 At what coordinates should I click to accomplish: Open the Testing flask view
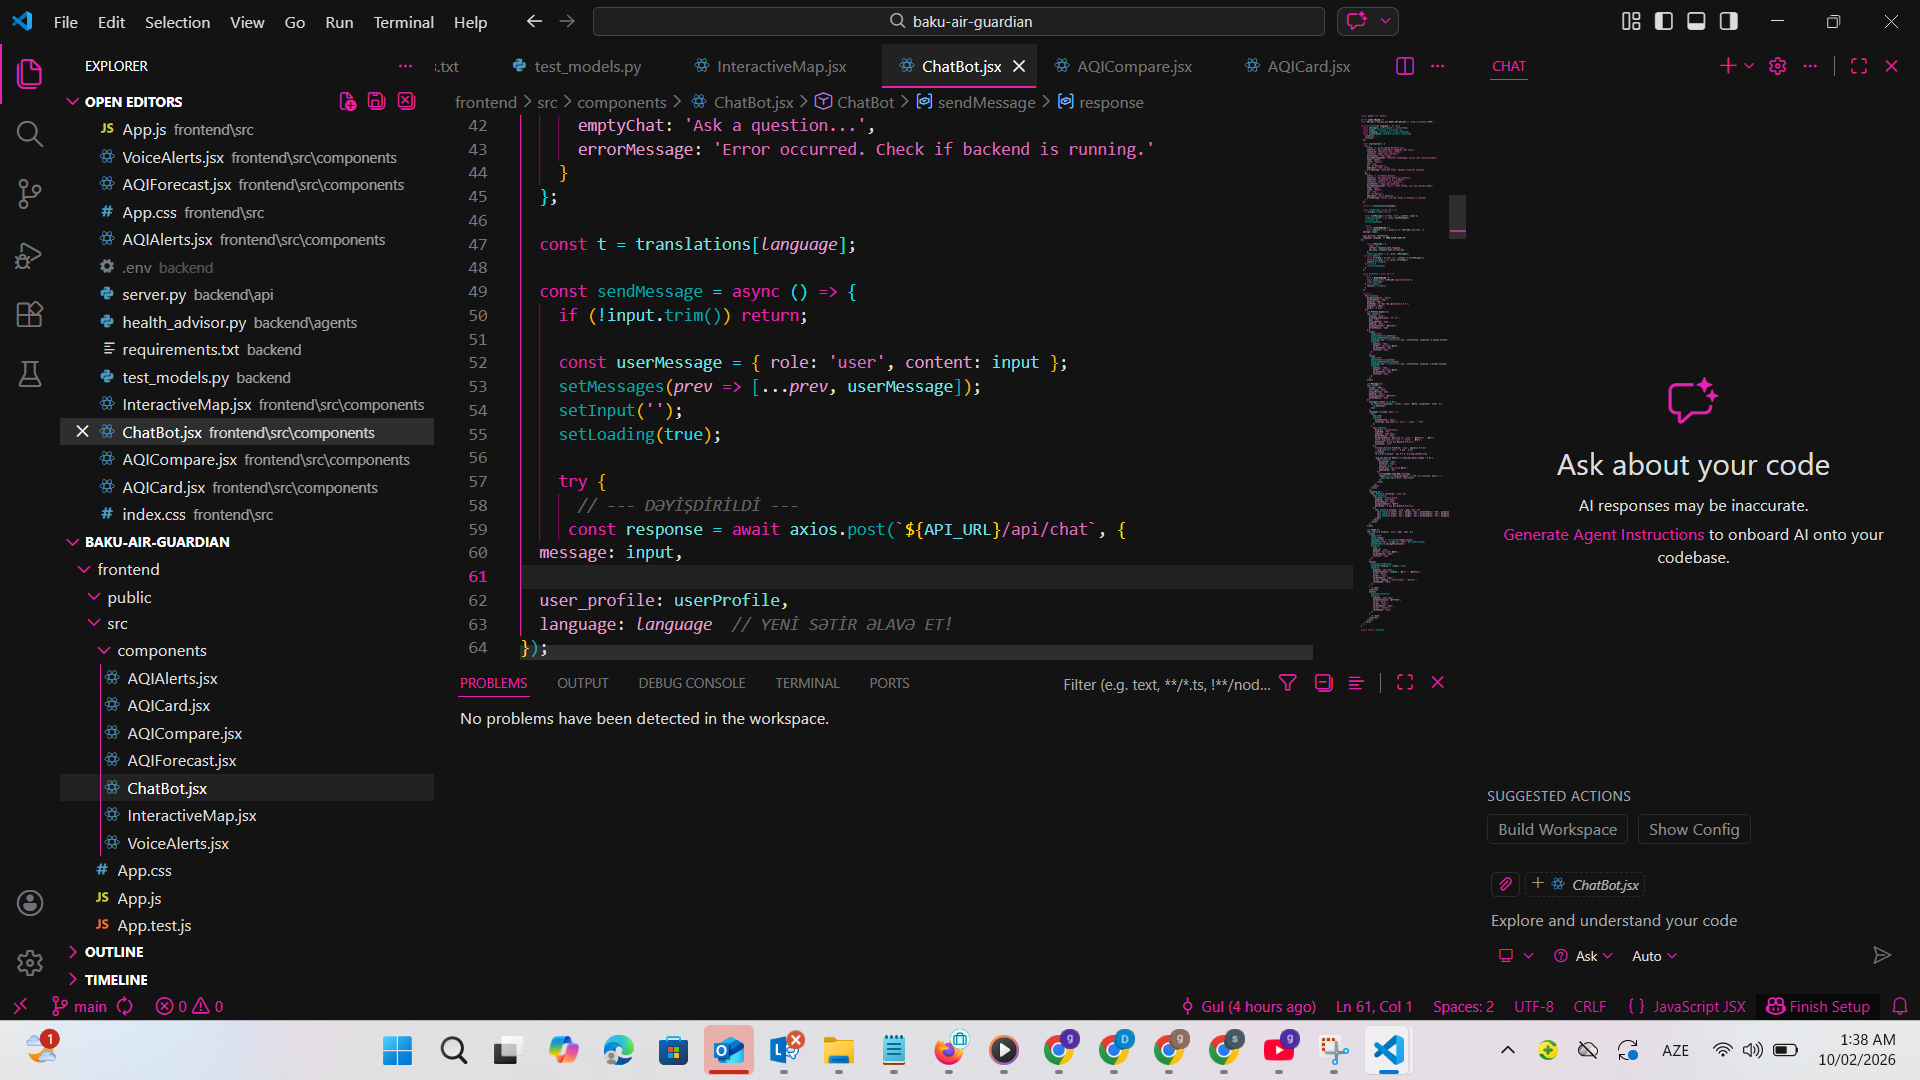[30, 374]
